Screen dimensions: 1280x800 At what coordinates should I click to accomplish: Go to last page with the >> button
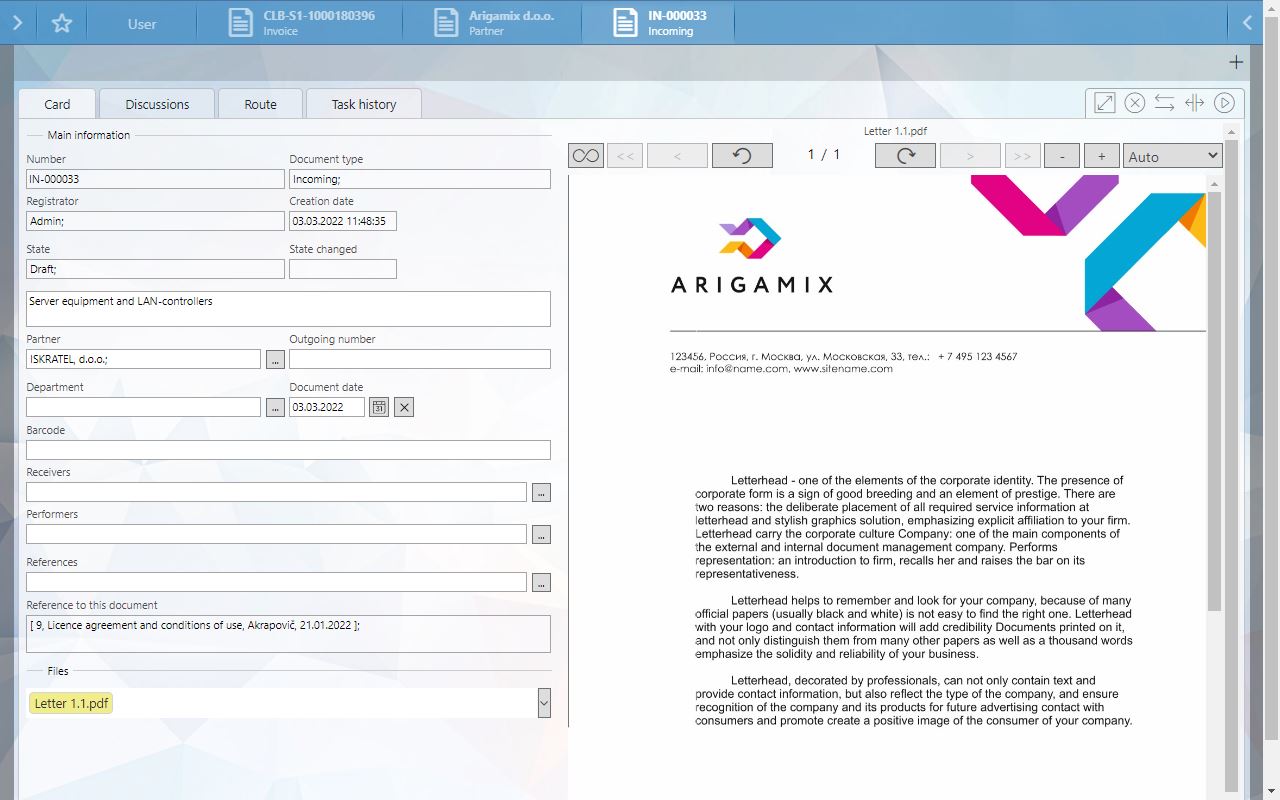(1022, 155)
